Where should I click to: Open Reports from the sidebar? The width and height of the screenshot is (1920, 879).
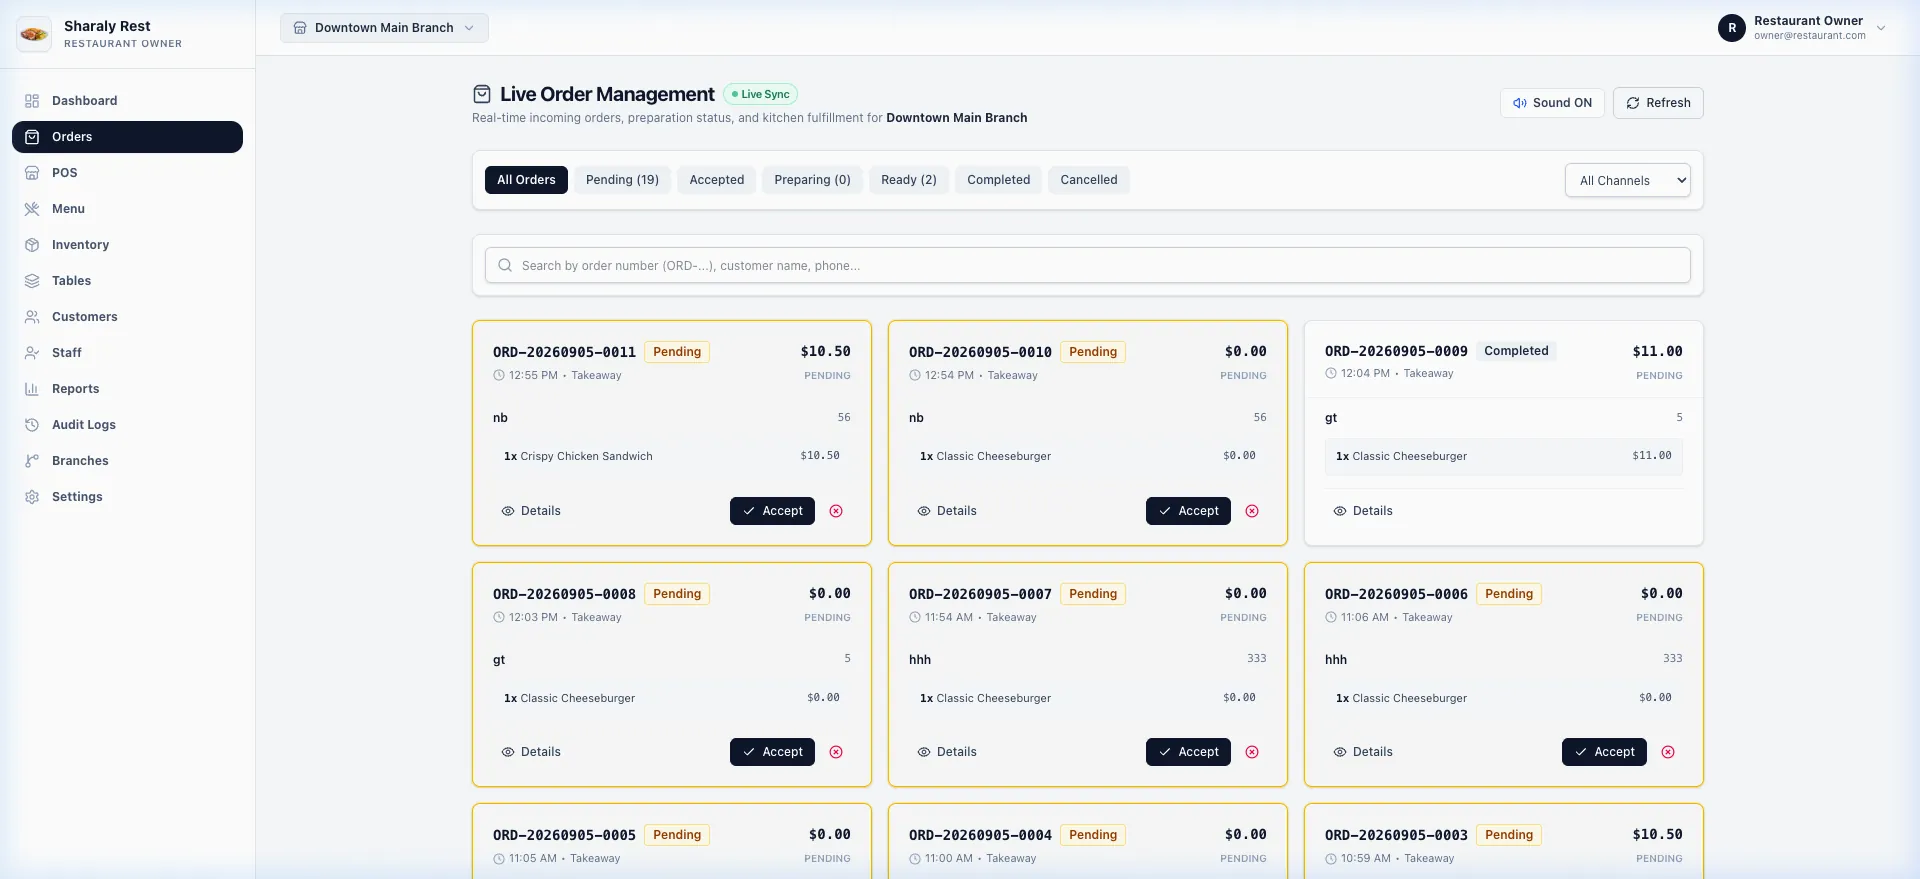coord(127,389)
